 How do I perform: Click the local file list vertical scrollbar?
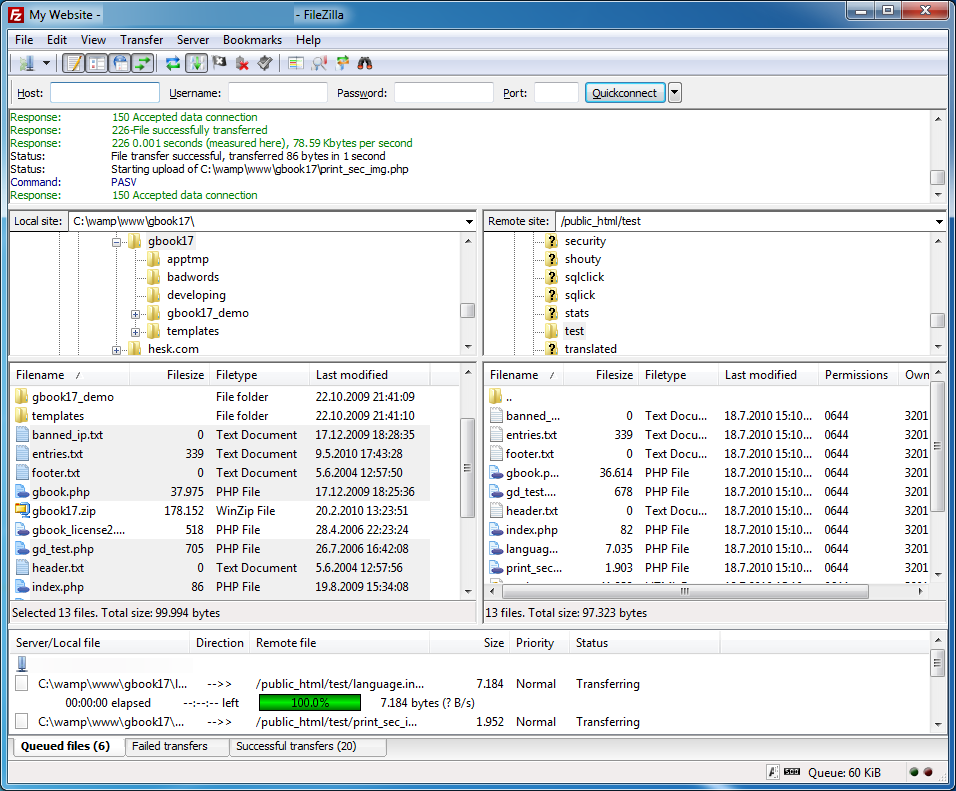click(467, 468)
